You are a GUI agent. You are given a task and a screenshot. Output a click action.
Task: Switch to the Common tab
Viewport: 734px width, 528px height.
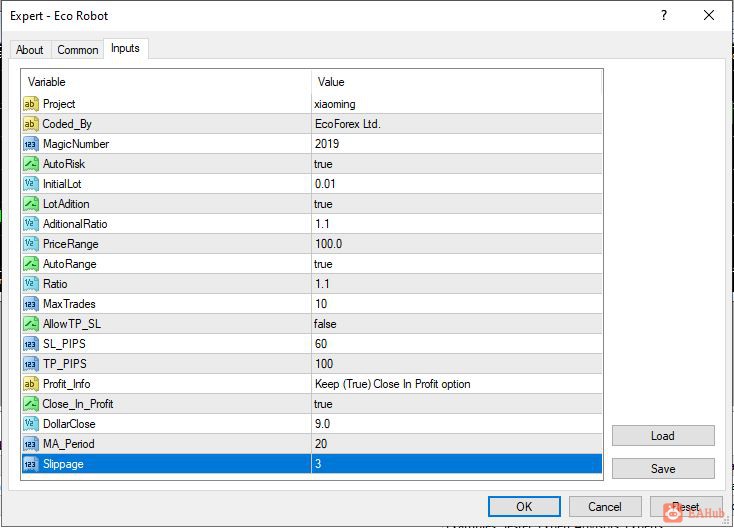click(x=78, y=50)
